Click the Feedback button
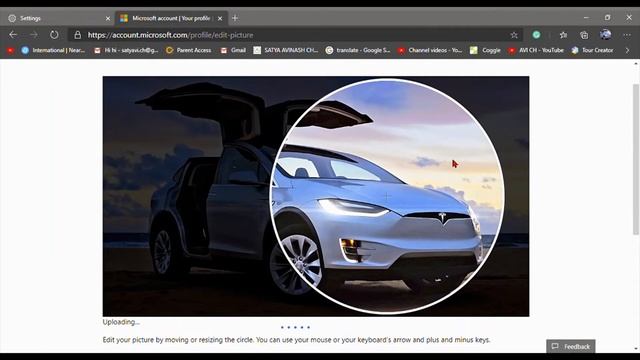Viewport: 640px width, 360px height. click(571, 346)
